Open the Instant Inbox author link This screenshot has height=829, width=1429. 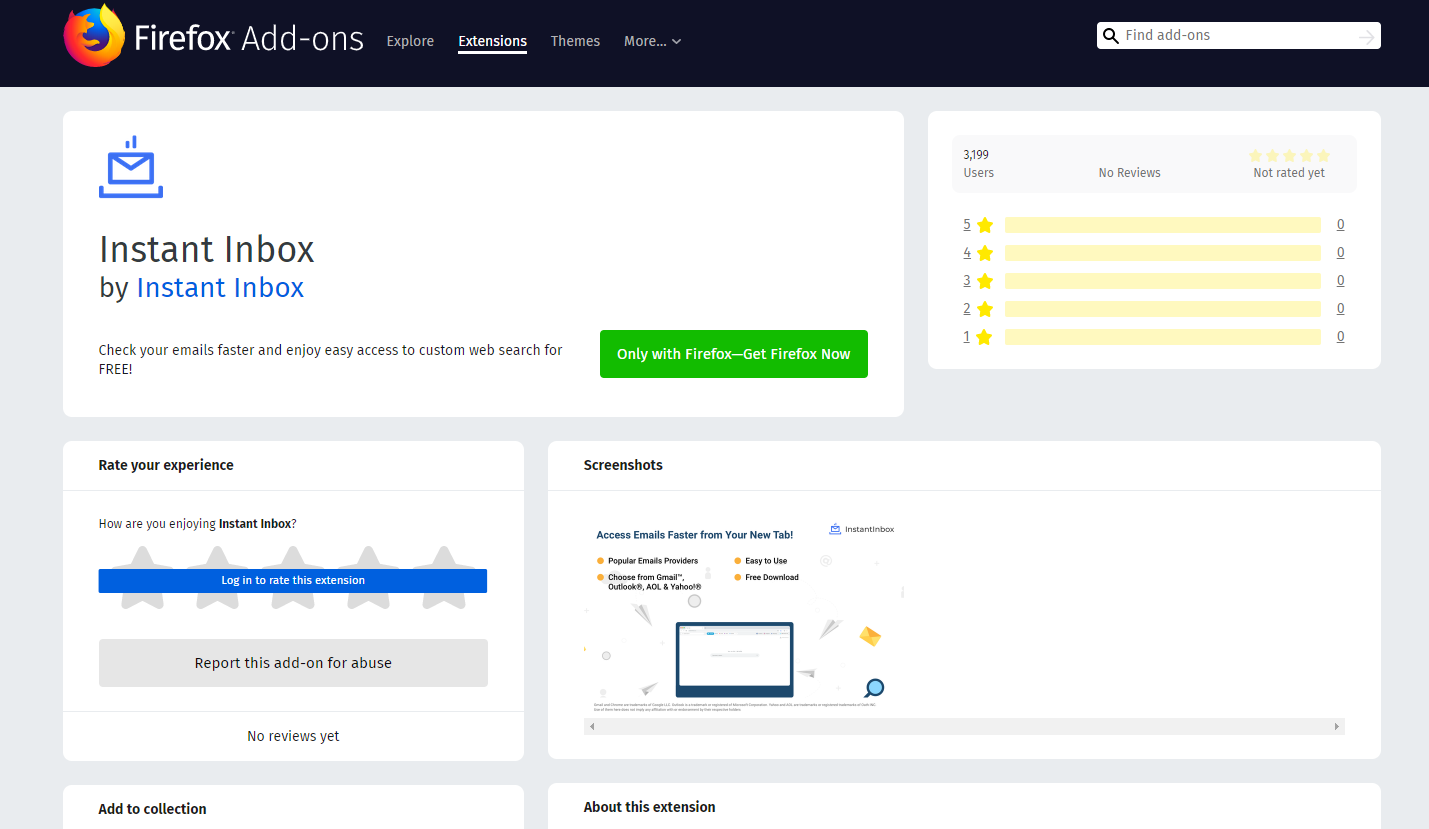pos(220,288)
